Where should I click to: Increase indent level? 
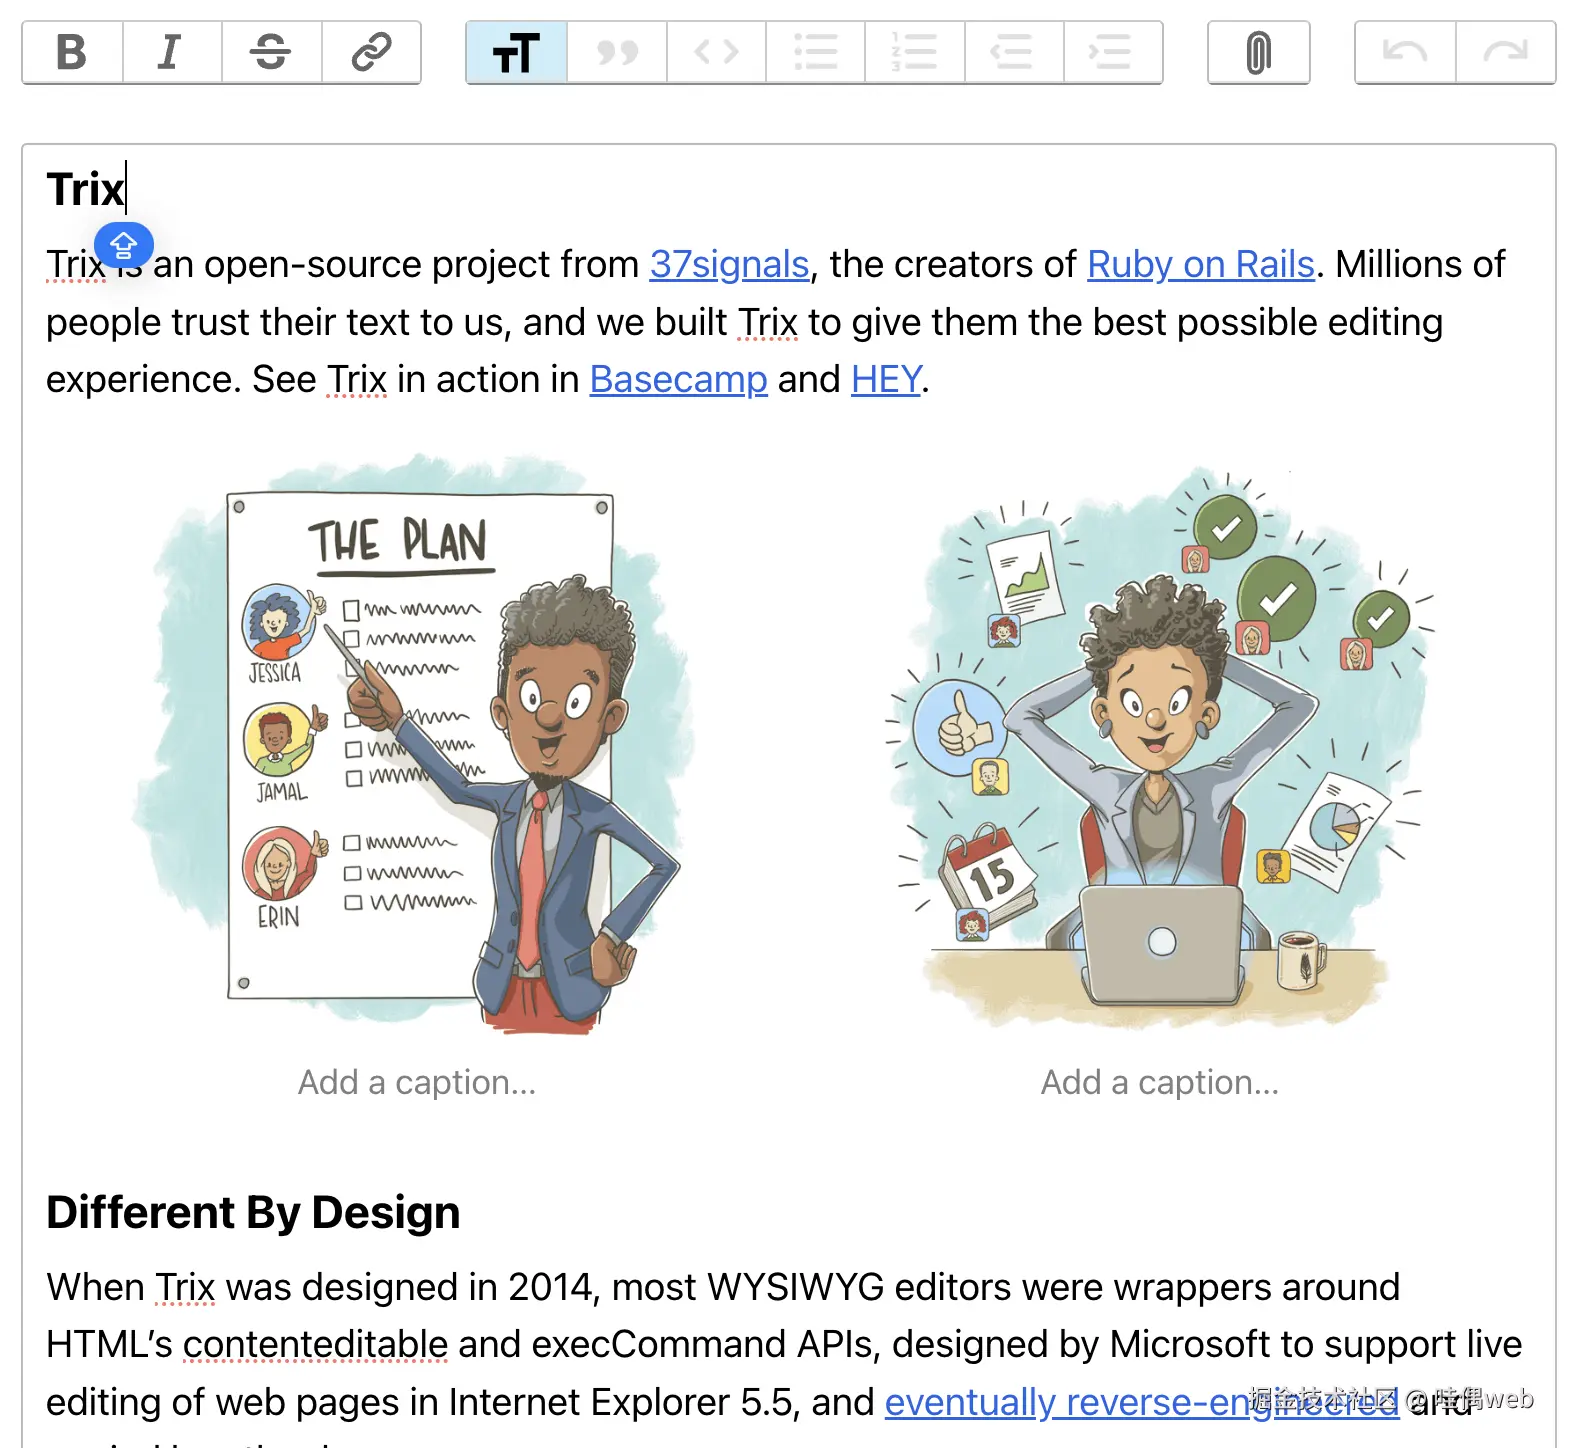coord(1113,52)
